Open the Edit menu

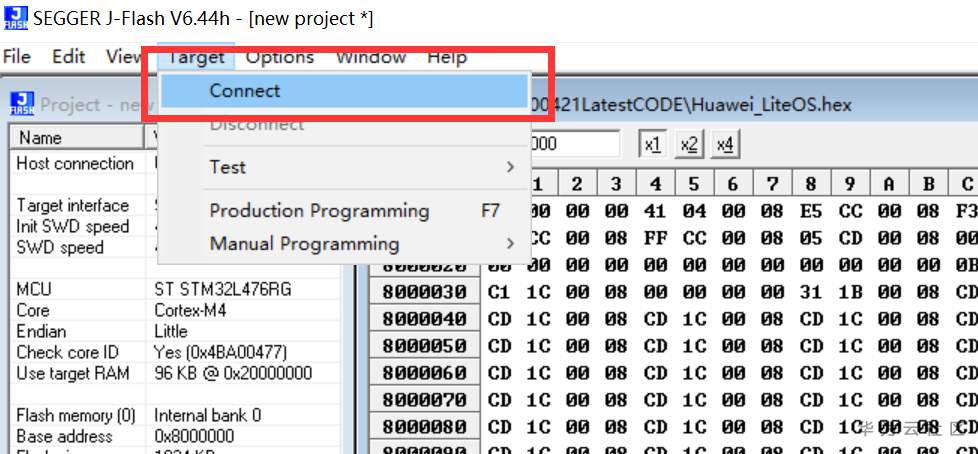[x=68, y=57]
